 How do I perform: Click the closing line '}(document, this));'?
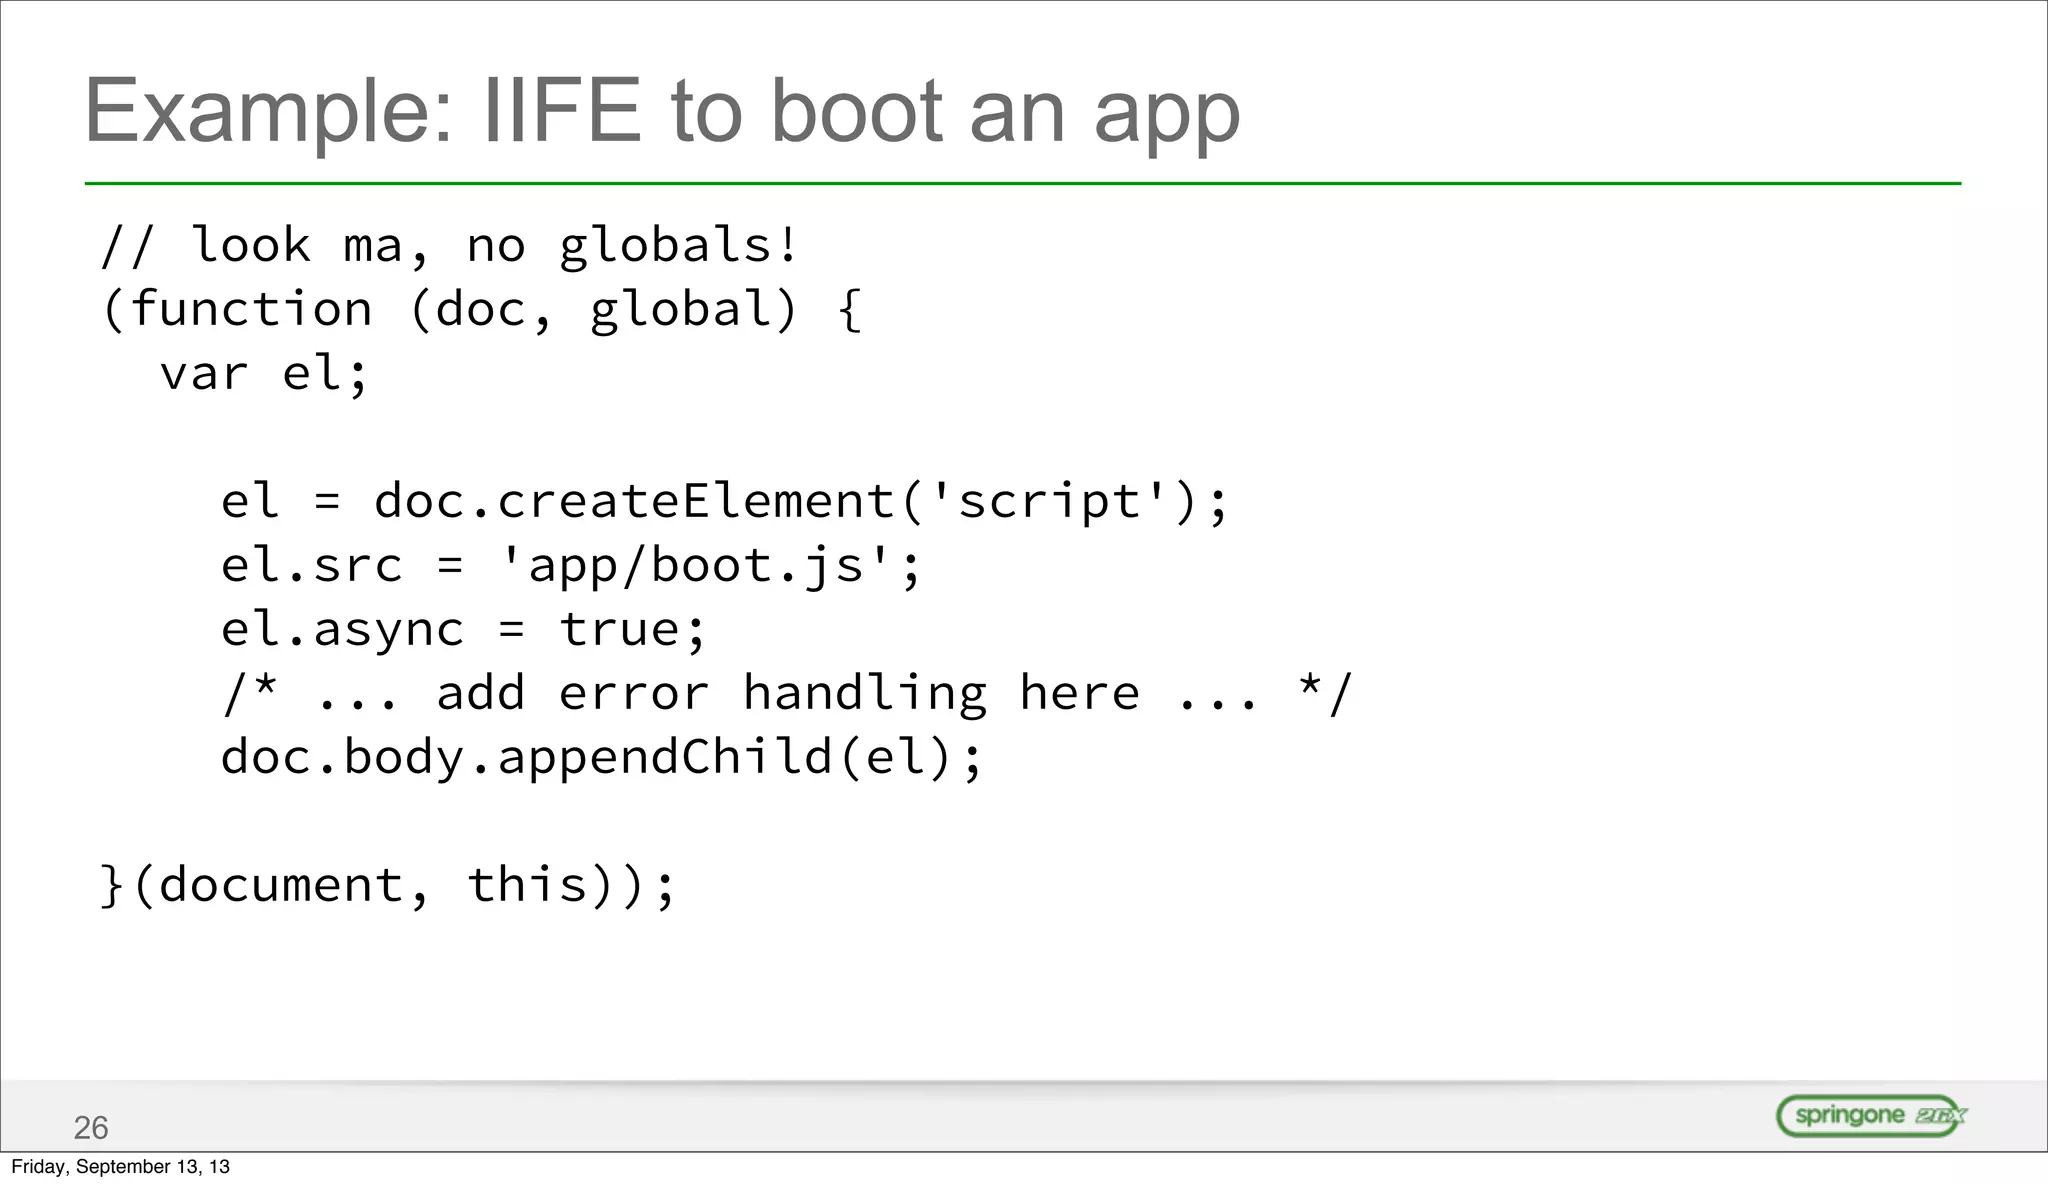pyautogui.click(x=388, y=885)
